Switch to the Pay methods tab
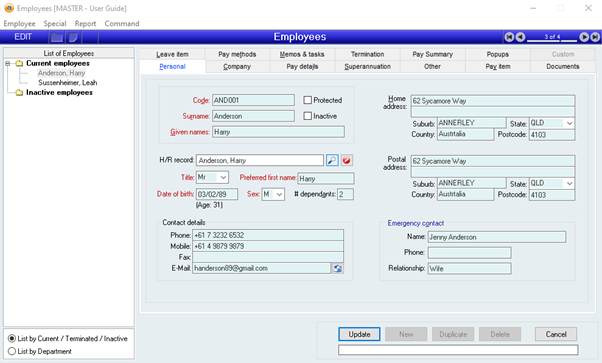The height and width of the screenshot is (363, 602). click(x=237, y=54)
